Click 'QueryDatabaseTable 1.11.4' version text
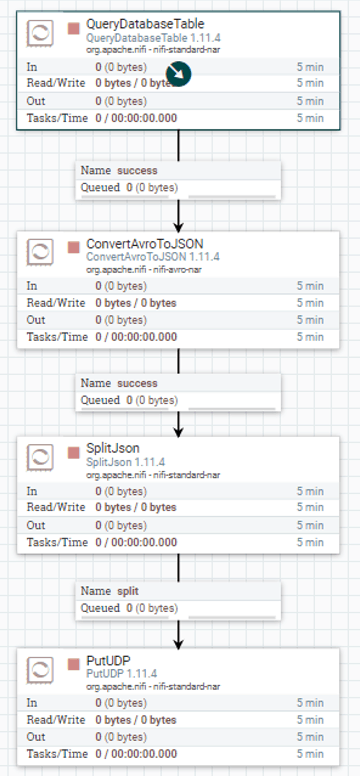 (153, 38)
